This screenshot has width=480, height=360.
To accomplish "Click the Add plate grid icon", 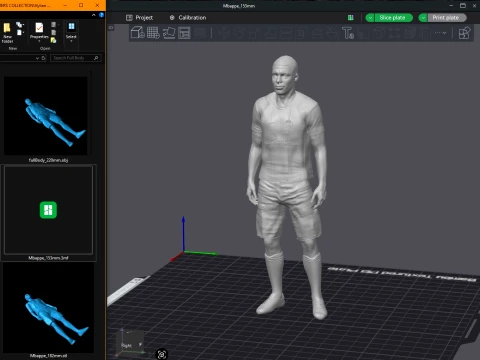I will click(153, 33).
